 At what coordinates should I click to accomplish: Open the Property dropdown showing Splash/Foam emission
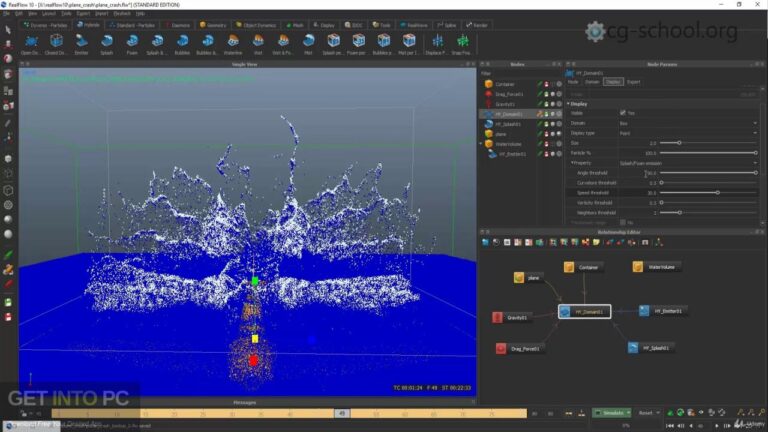688,163
